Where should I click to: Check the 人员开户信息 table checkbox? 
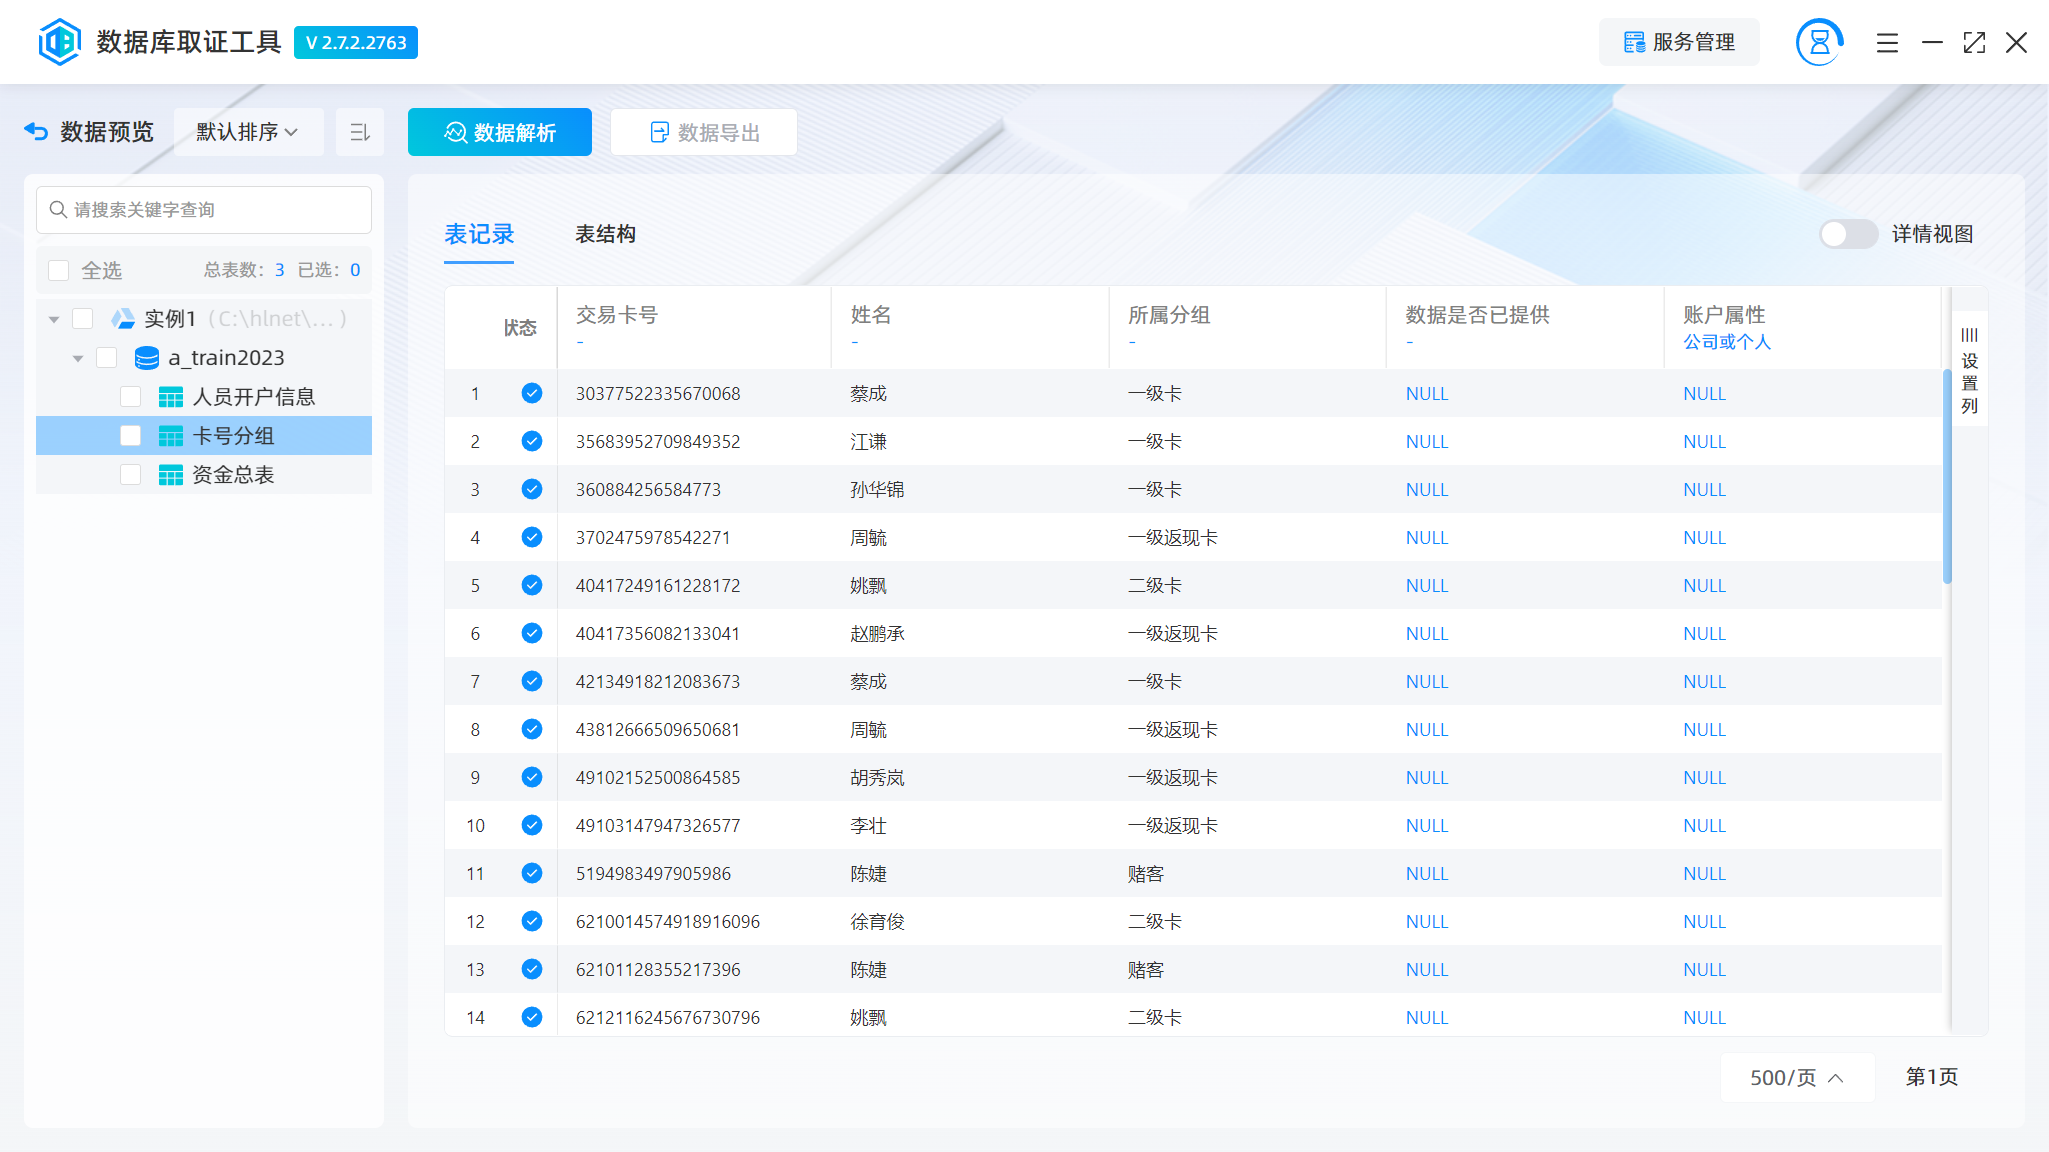tap(131, 397)
